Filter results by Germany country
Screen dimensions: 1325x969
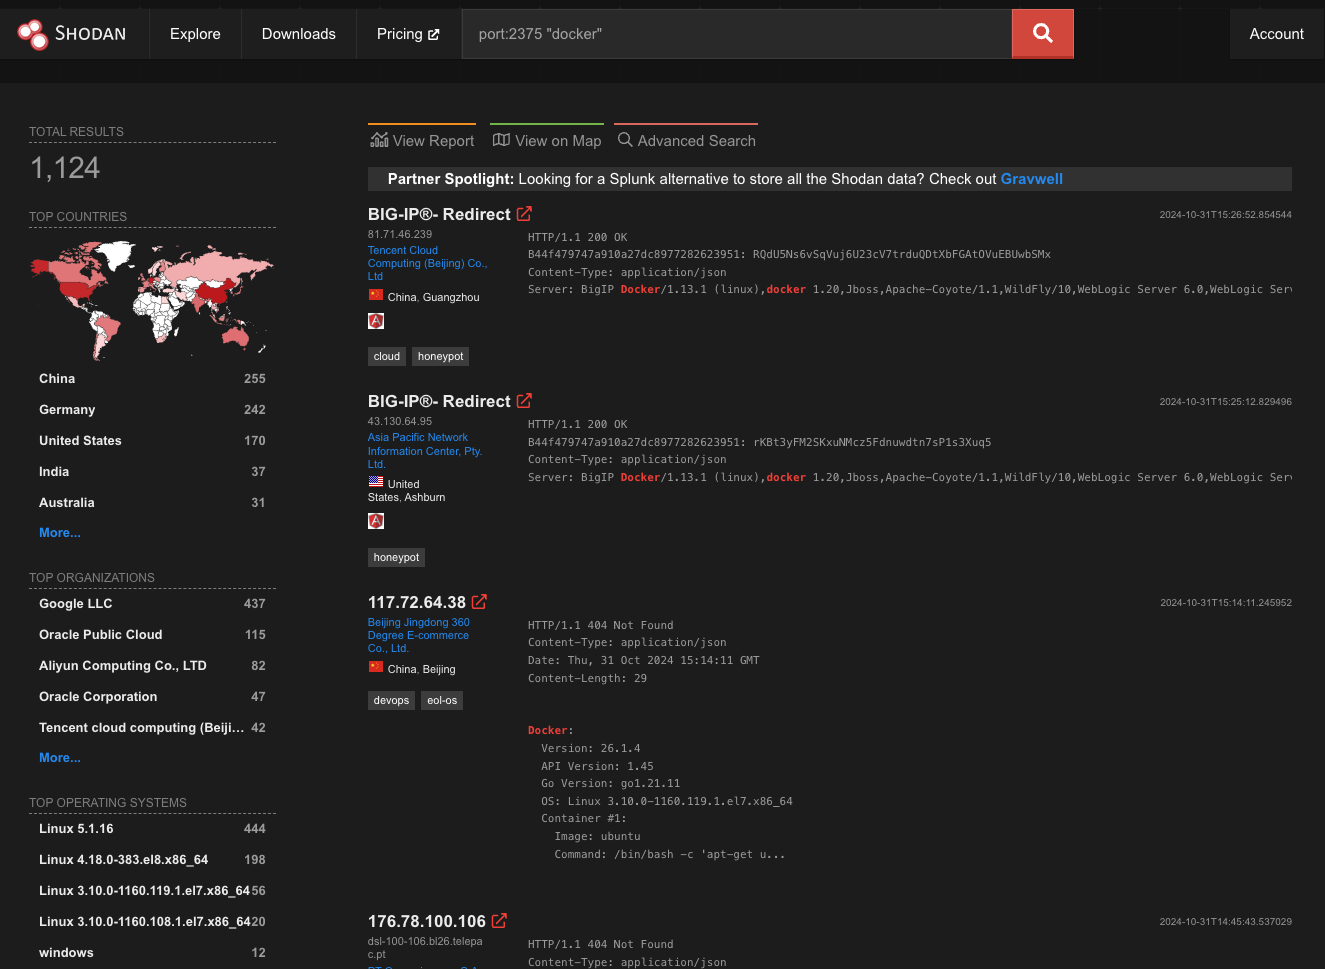click(152, 410)
